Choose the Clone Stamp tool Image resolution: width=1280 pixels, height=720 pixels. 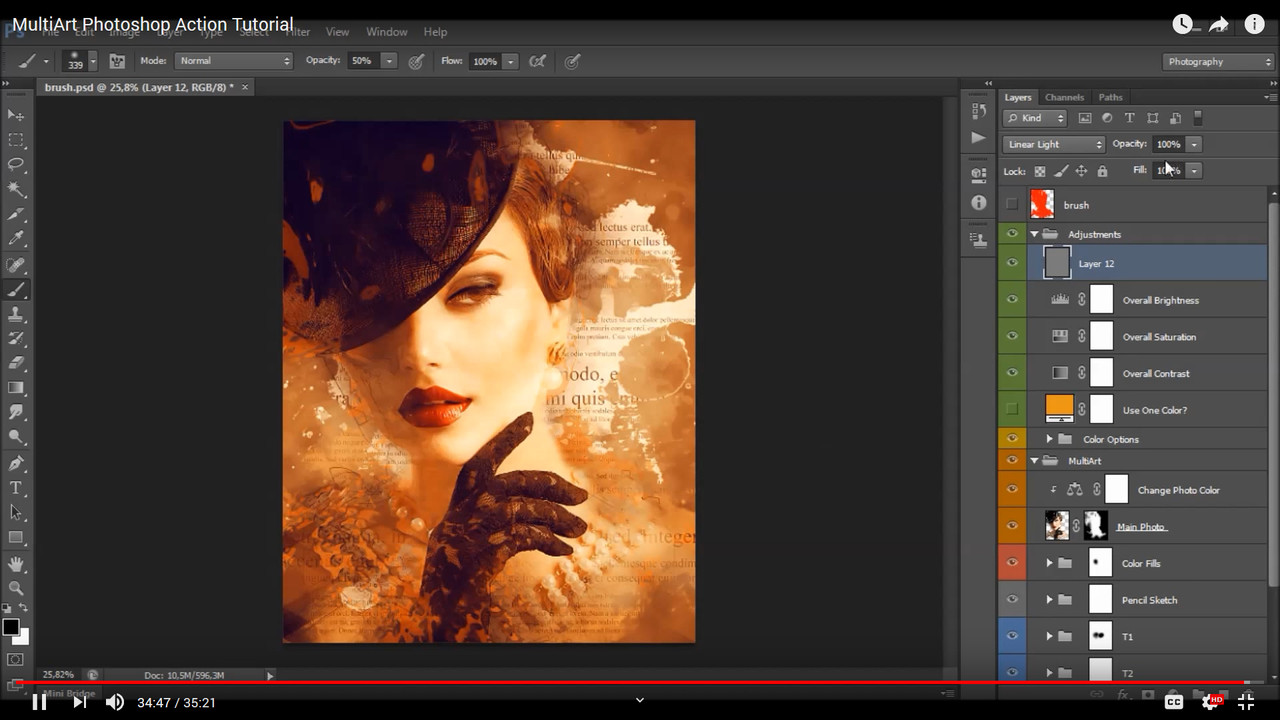click(x=15, y=314)
